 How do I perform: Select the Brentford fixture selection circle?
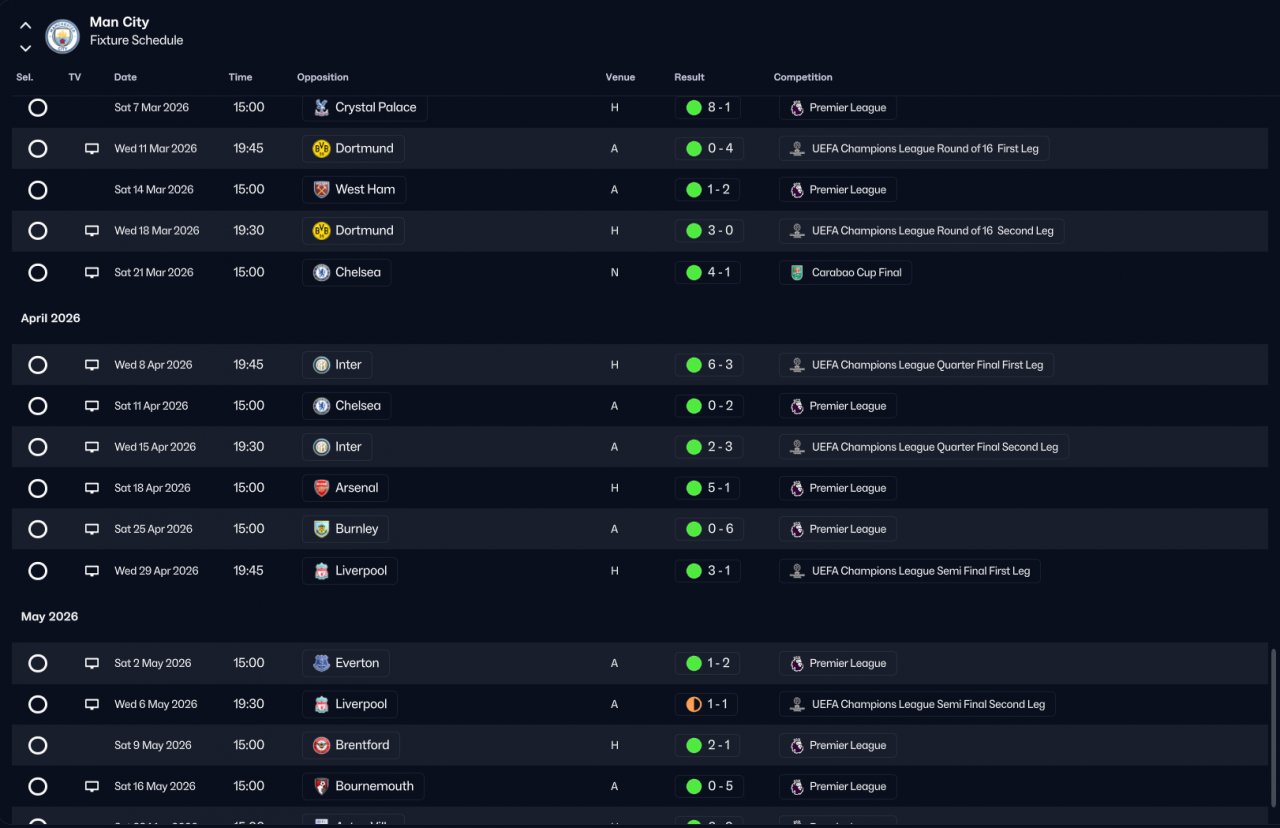pyautogui.click(x=38, y=745)
